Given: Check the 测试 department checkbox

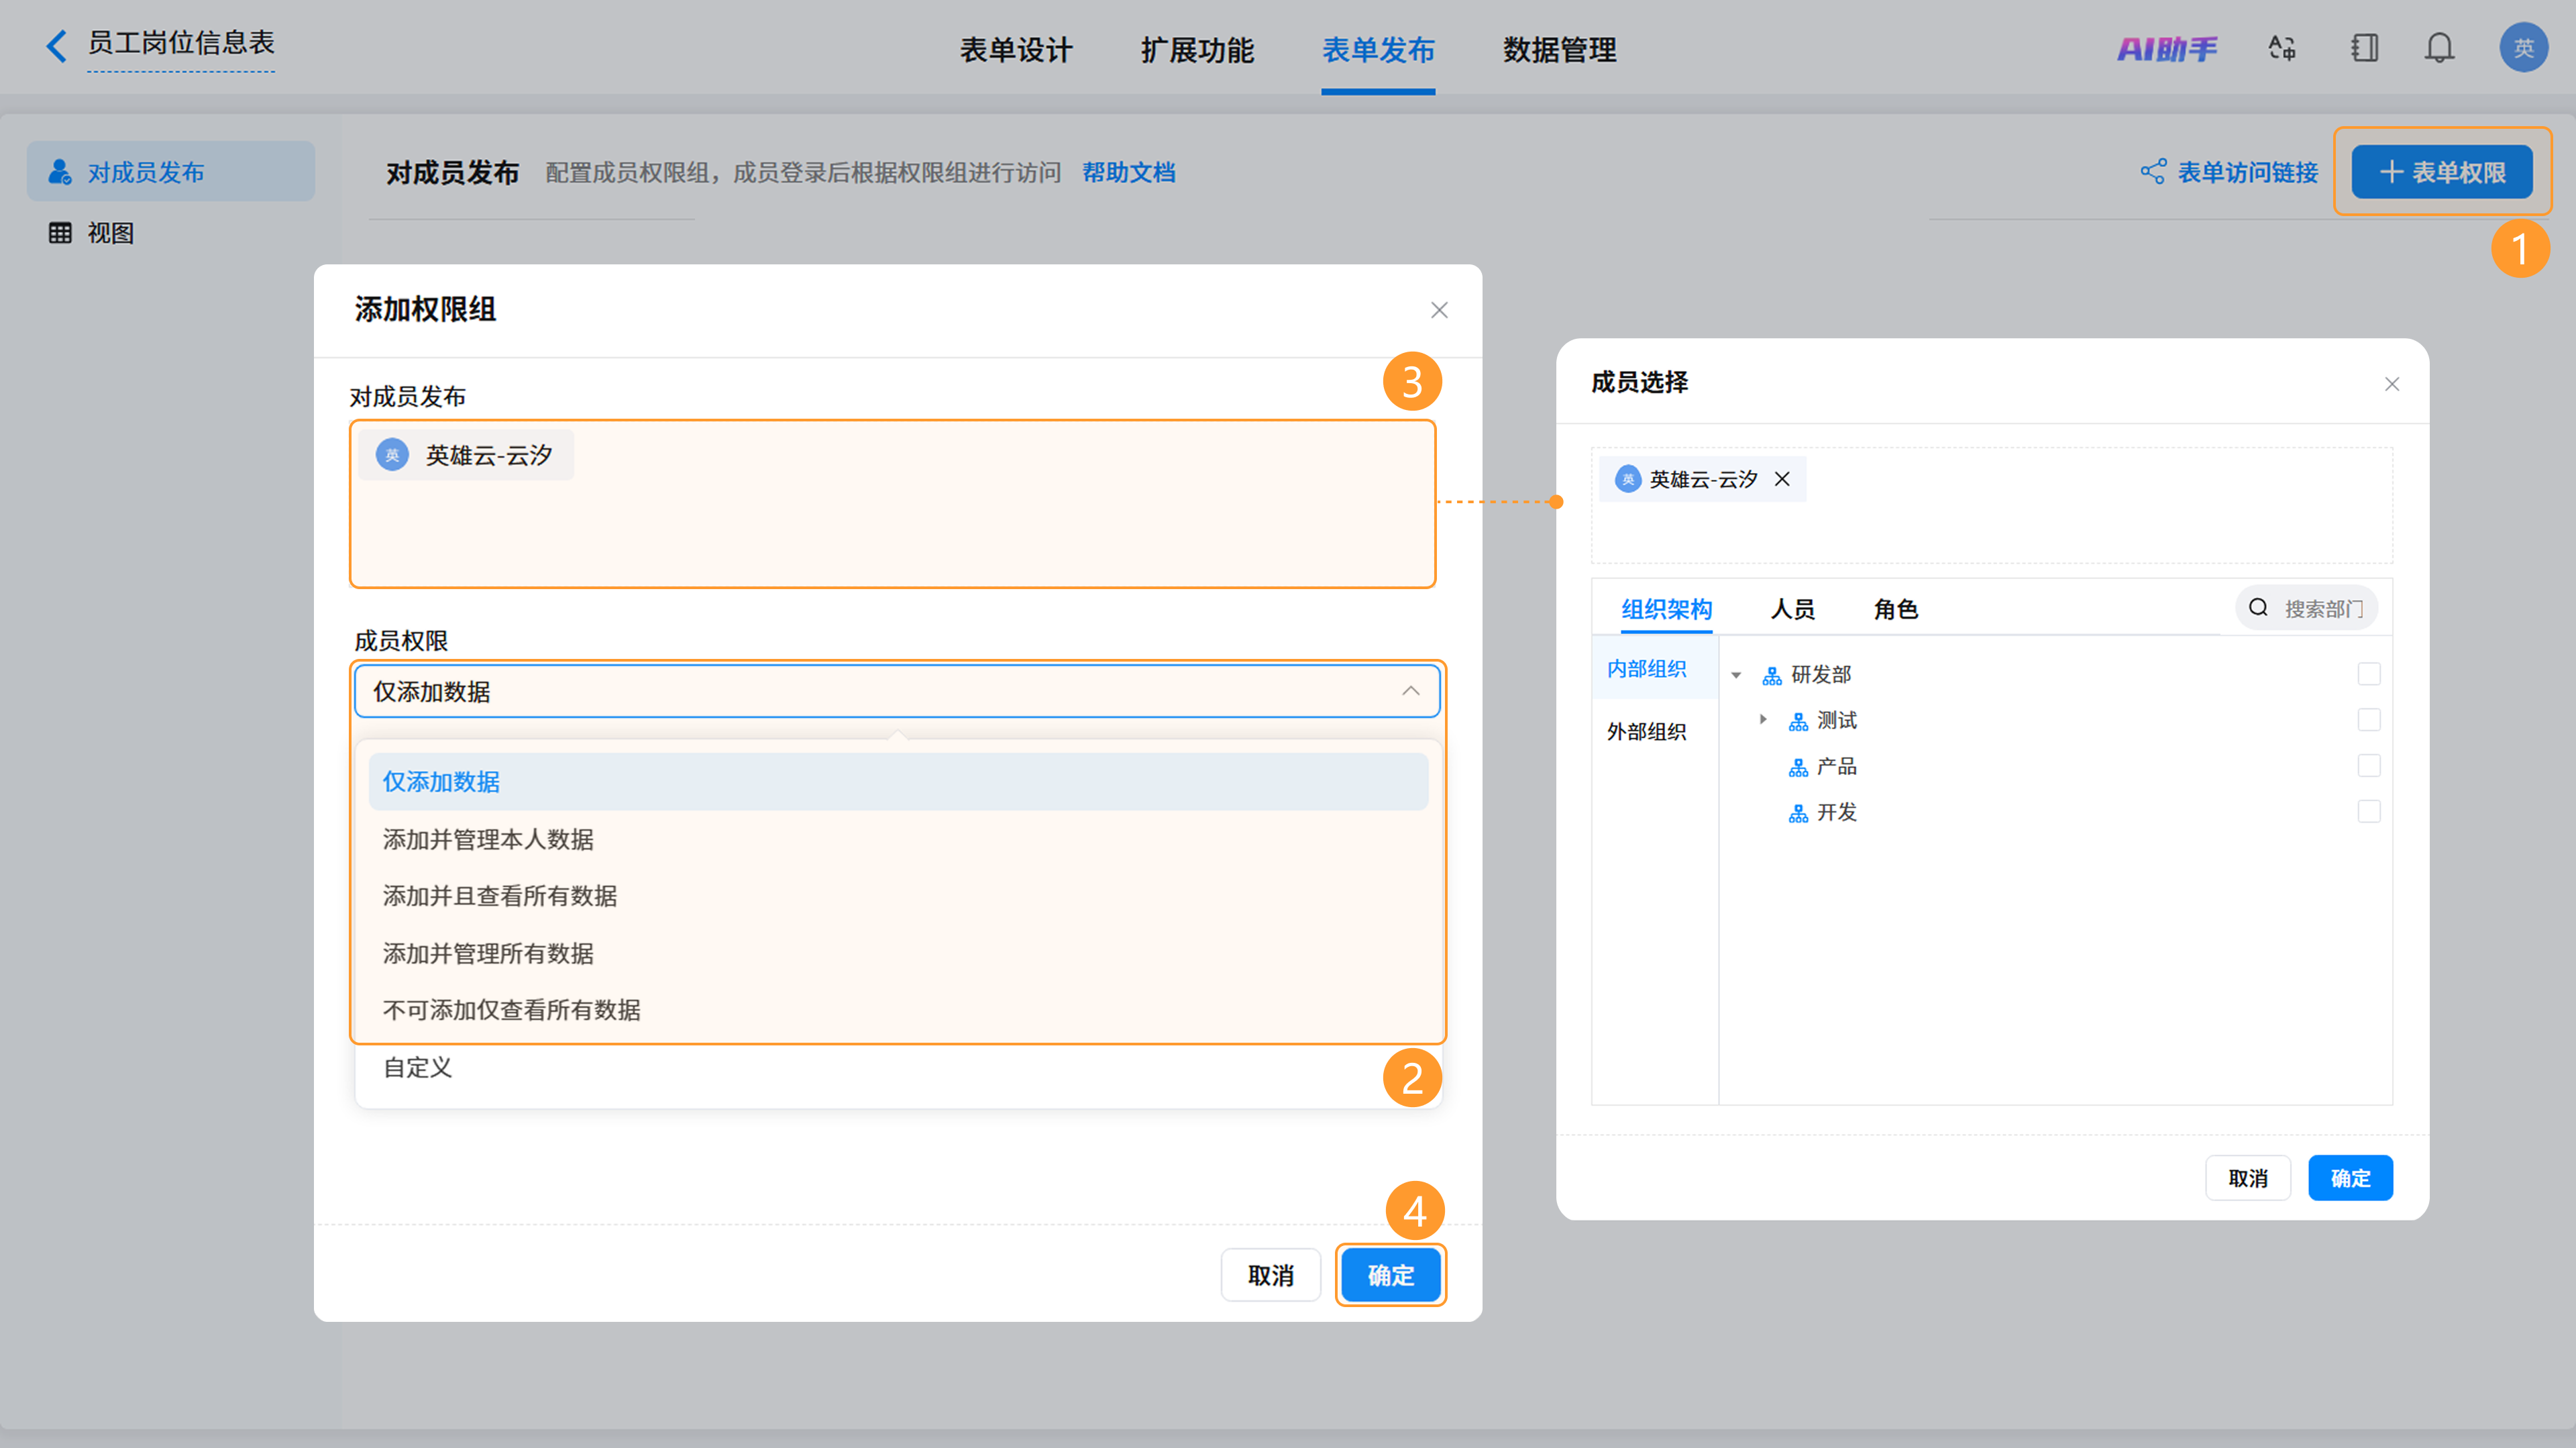Looking at the screenshot, I should [x=2368, y=720].
